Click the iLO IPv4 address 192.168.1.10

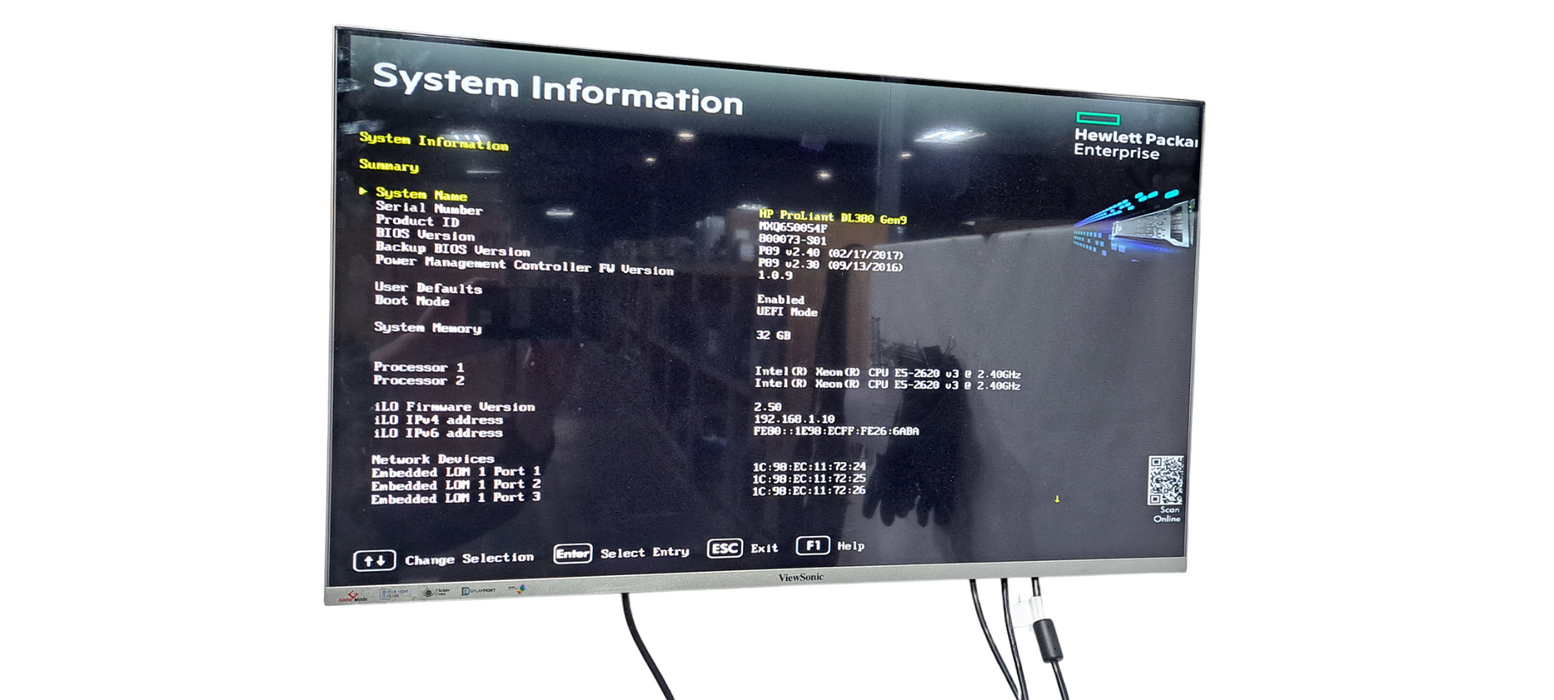tap(794, 419)
